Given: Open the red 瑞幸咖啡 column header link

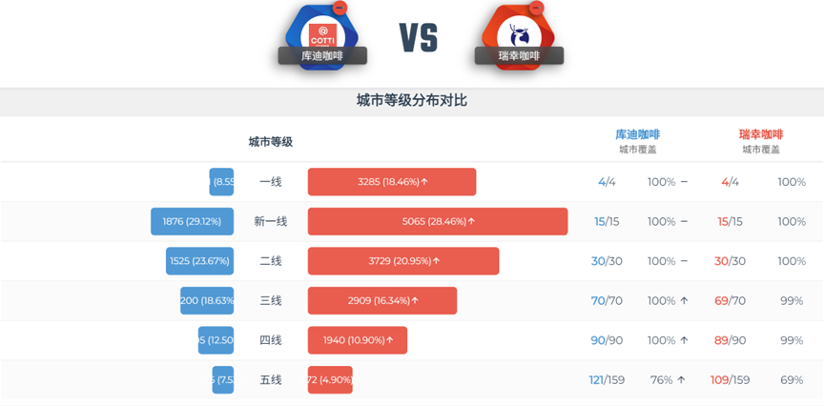Looking at the screenshot, I should (x=761, y=134).
